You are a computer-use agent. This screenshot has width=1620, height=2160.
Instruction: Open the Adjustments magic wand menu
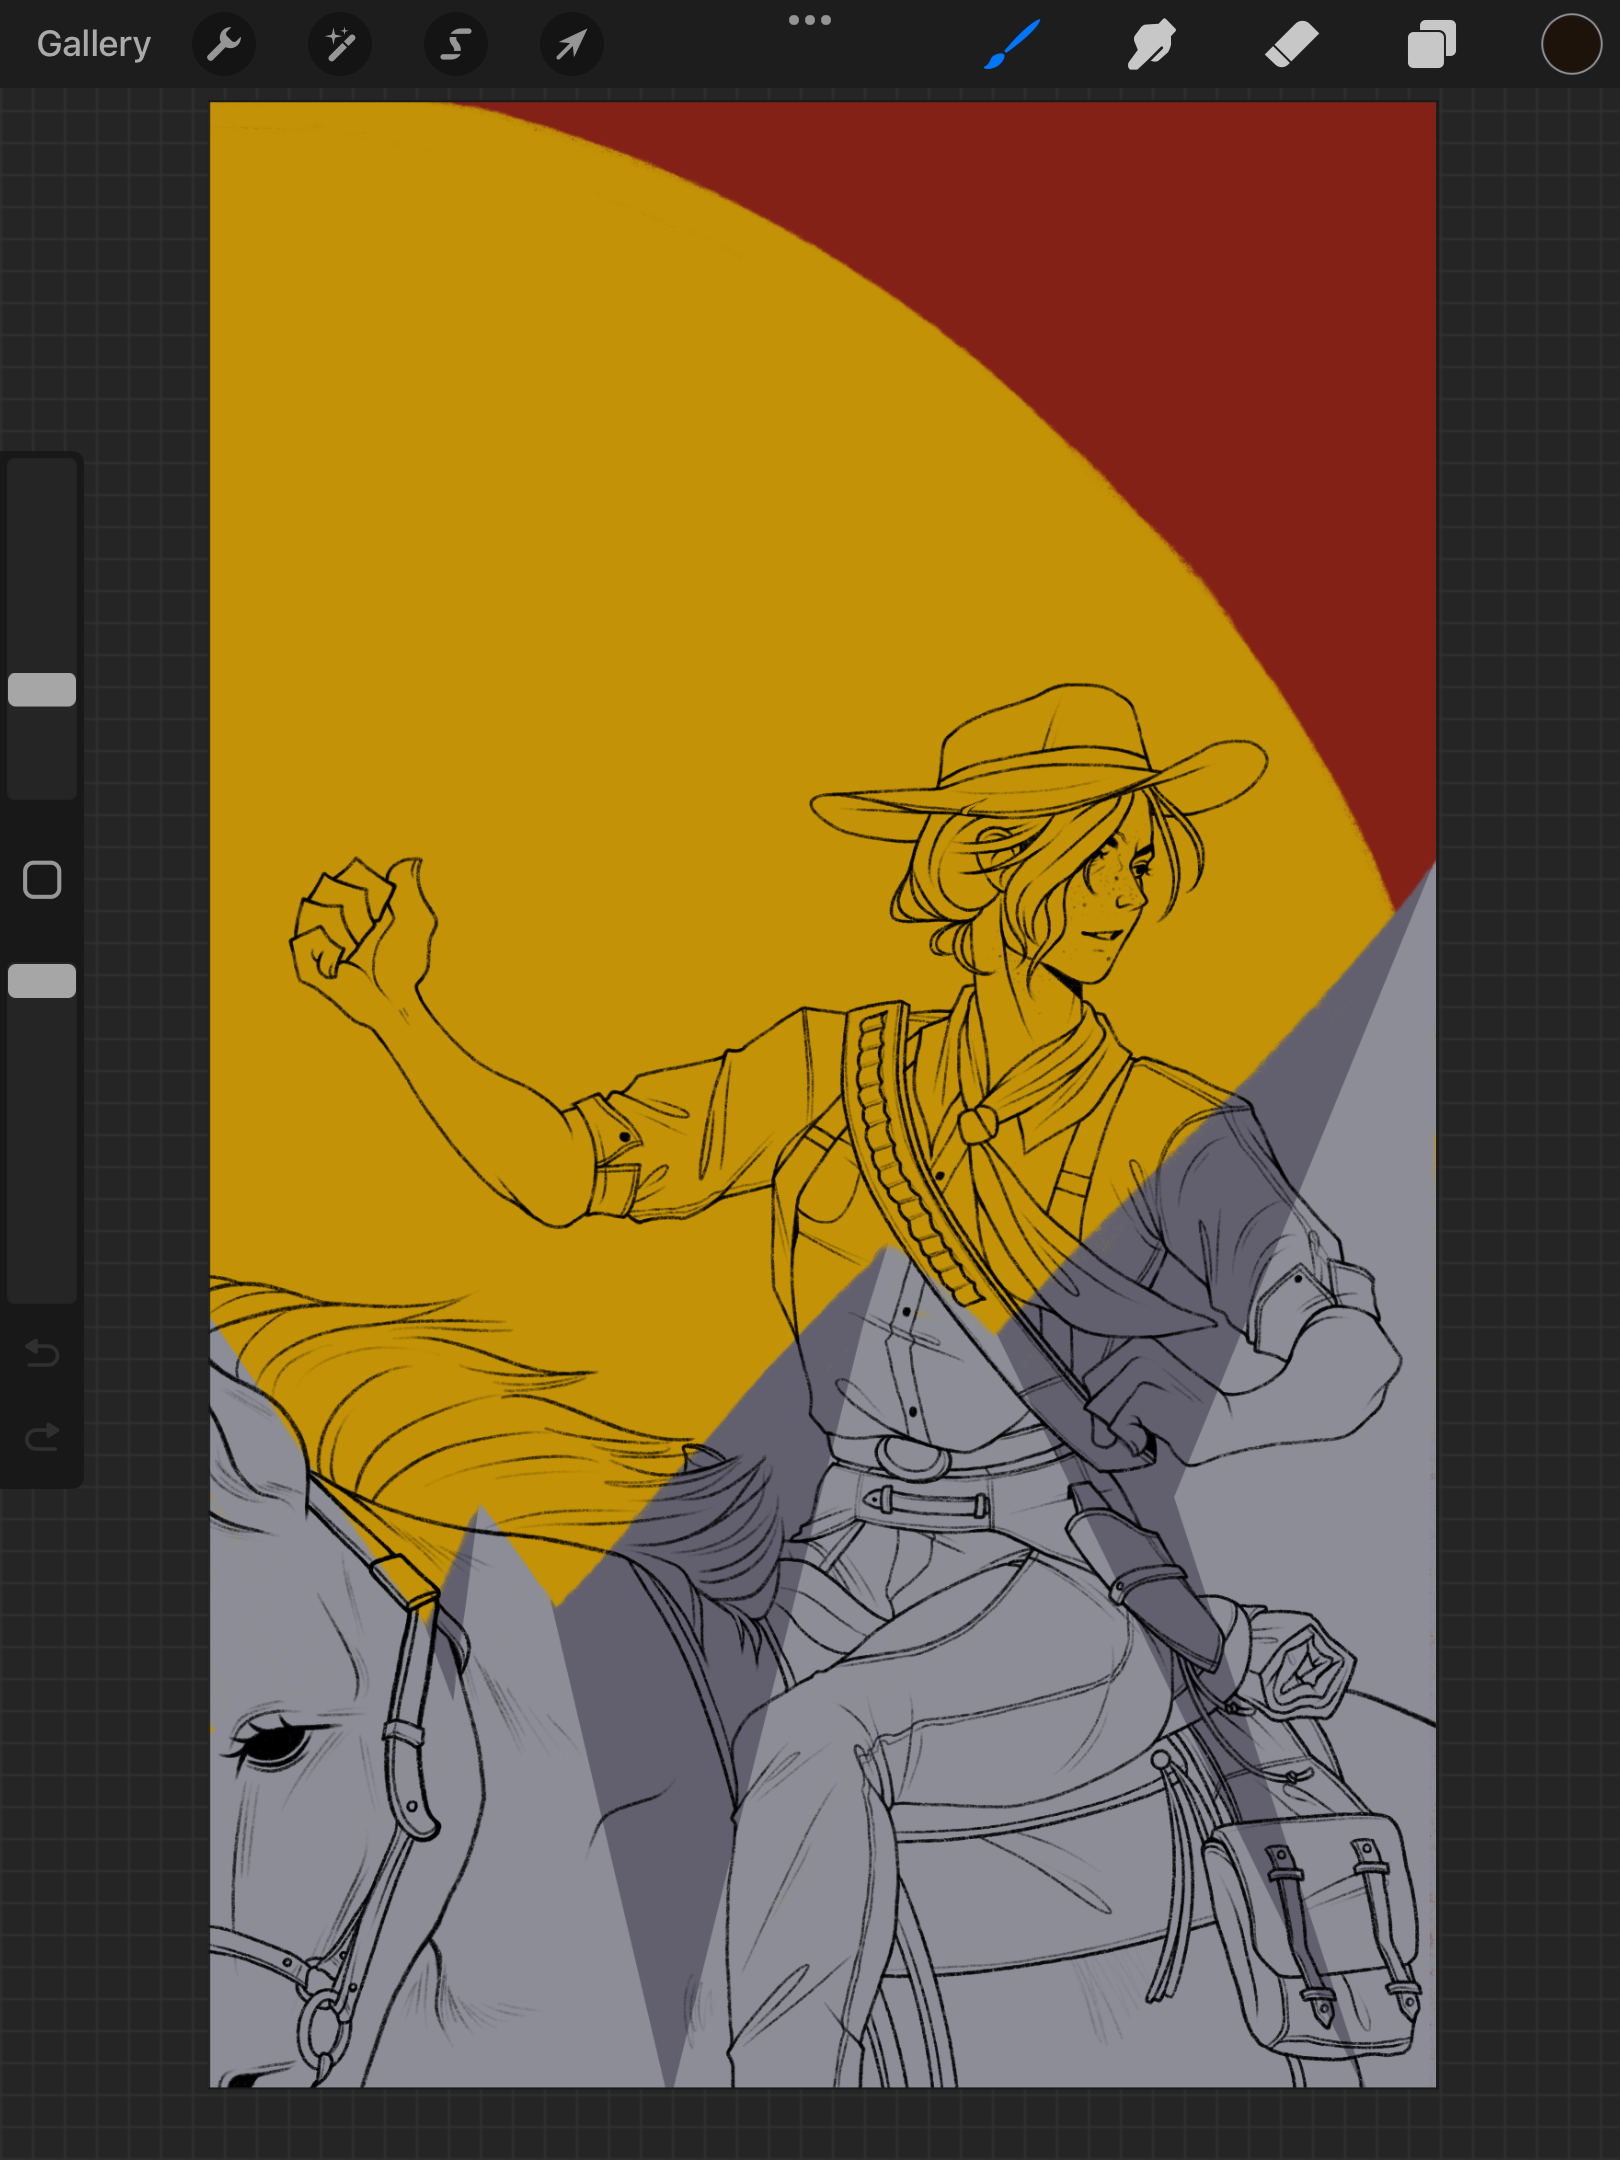click(x=340, y=44)
